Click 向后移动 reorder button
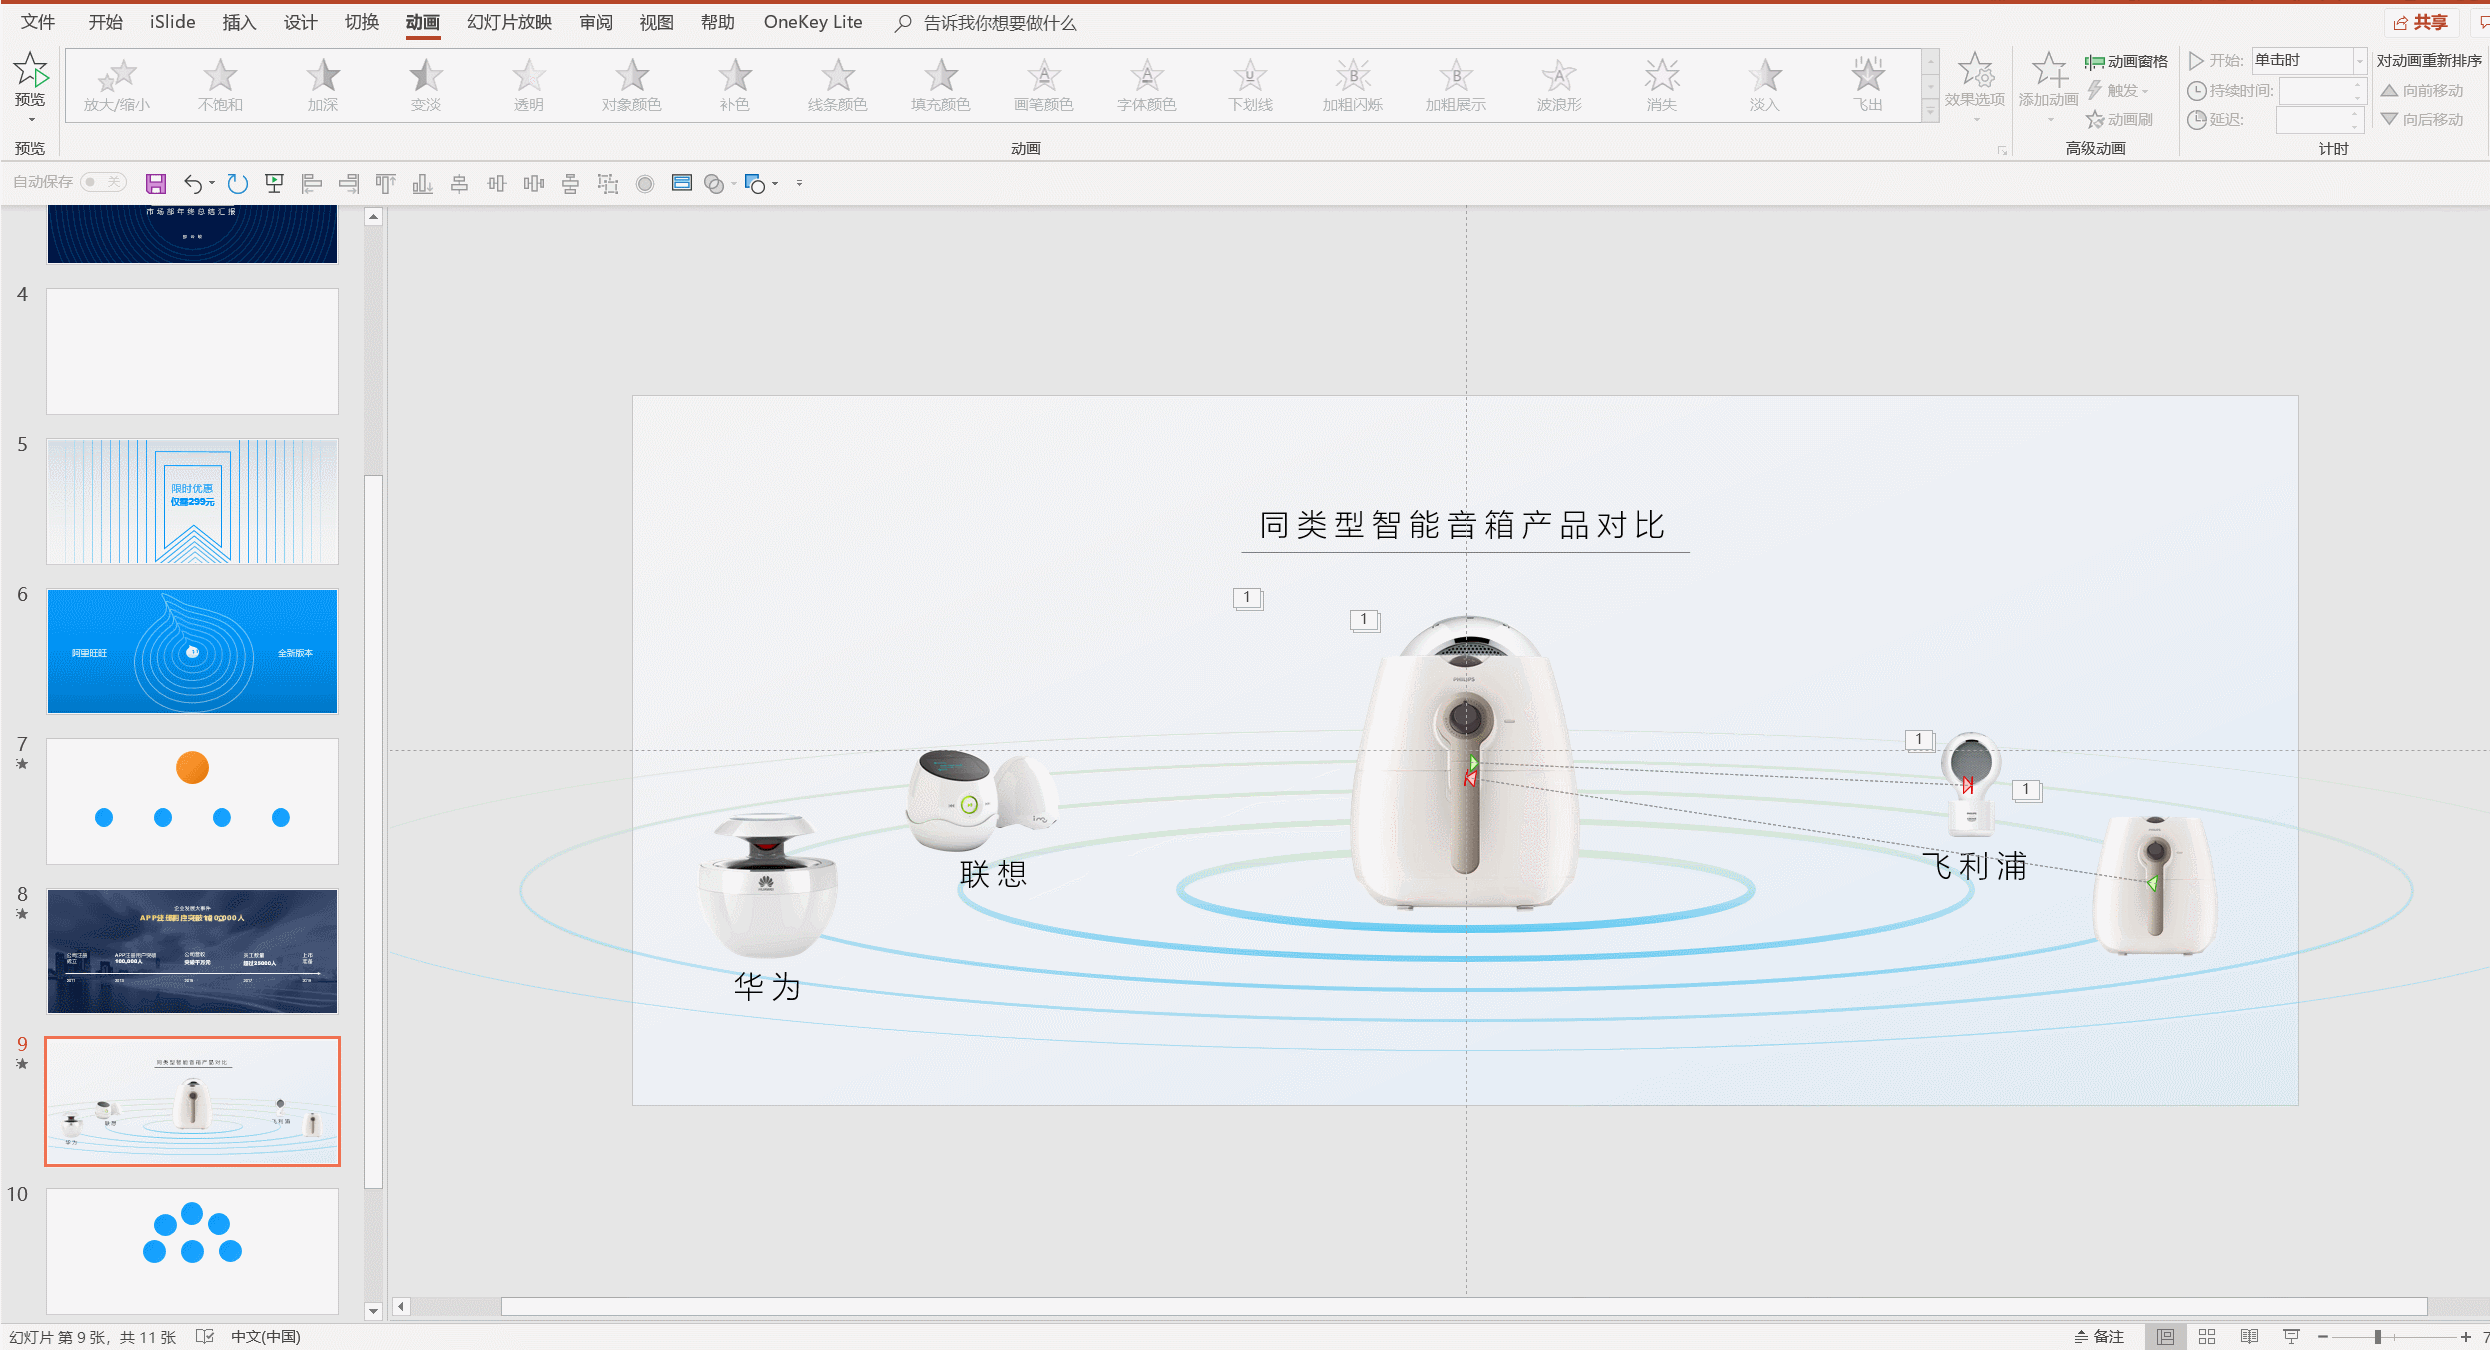 2421,120
